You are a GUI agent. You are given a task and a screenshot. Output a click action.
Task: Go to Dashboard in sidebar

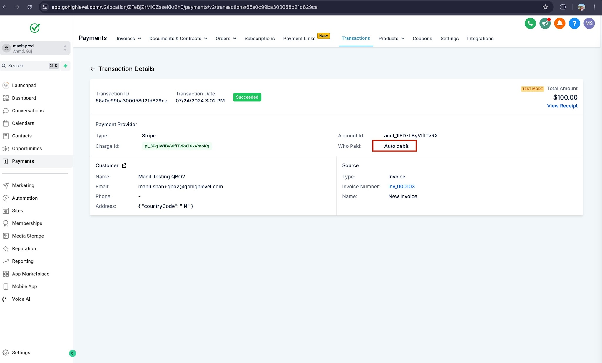tap(24, 98)
